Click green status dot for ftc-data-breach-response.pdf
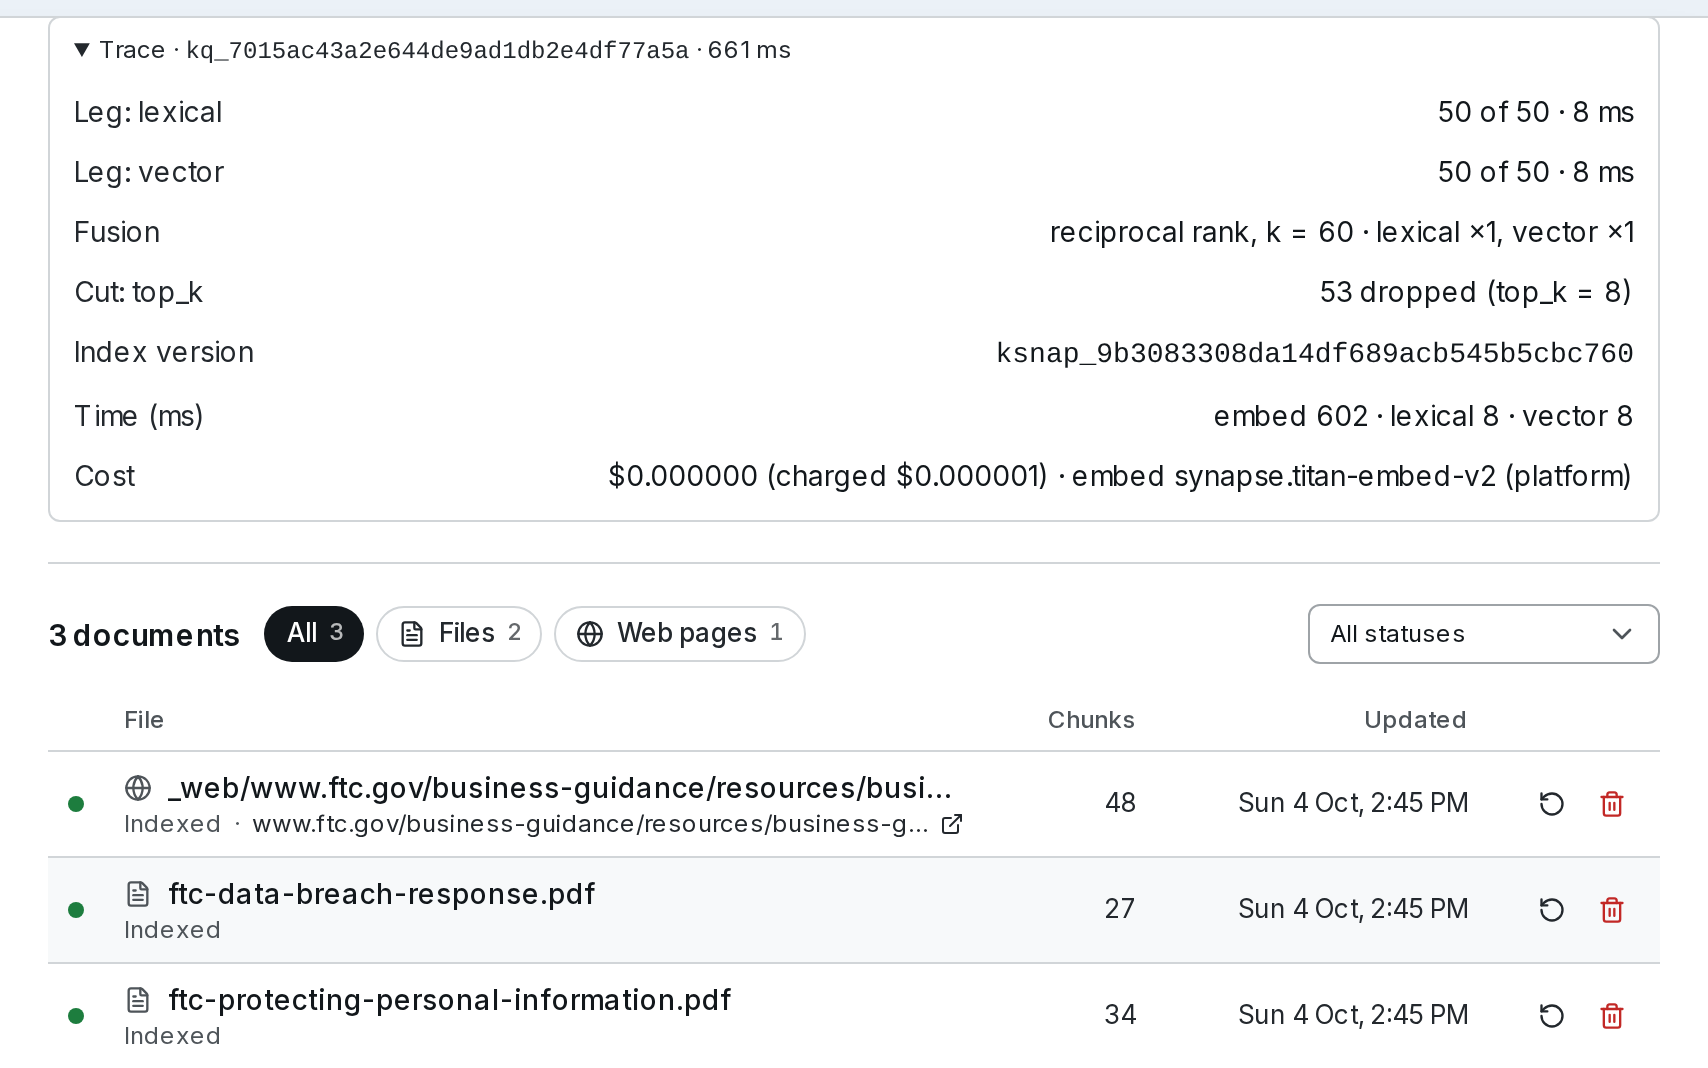 [x=76, y=910]
